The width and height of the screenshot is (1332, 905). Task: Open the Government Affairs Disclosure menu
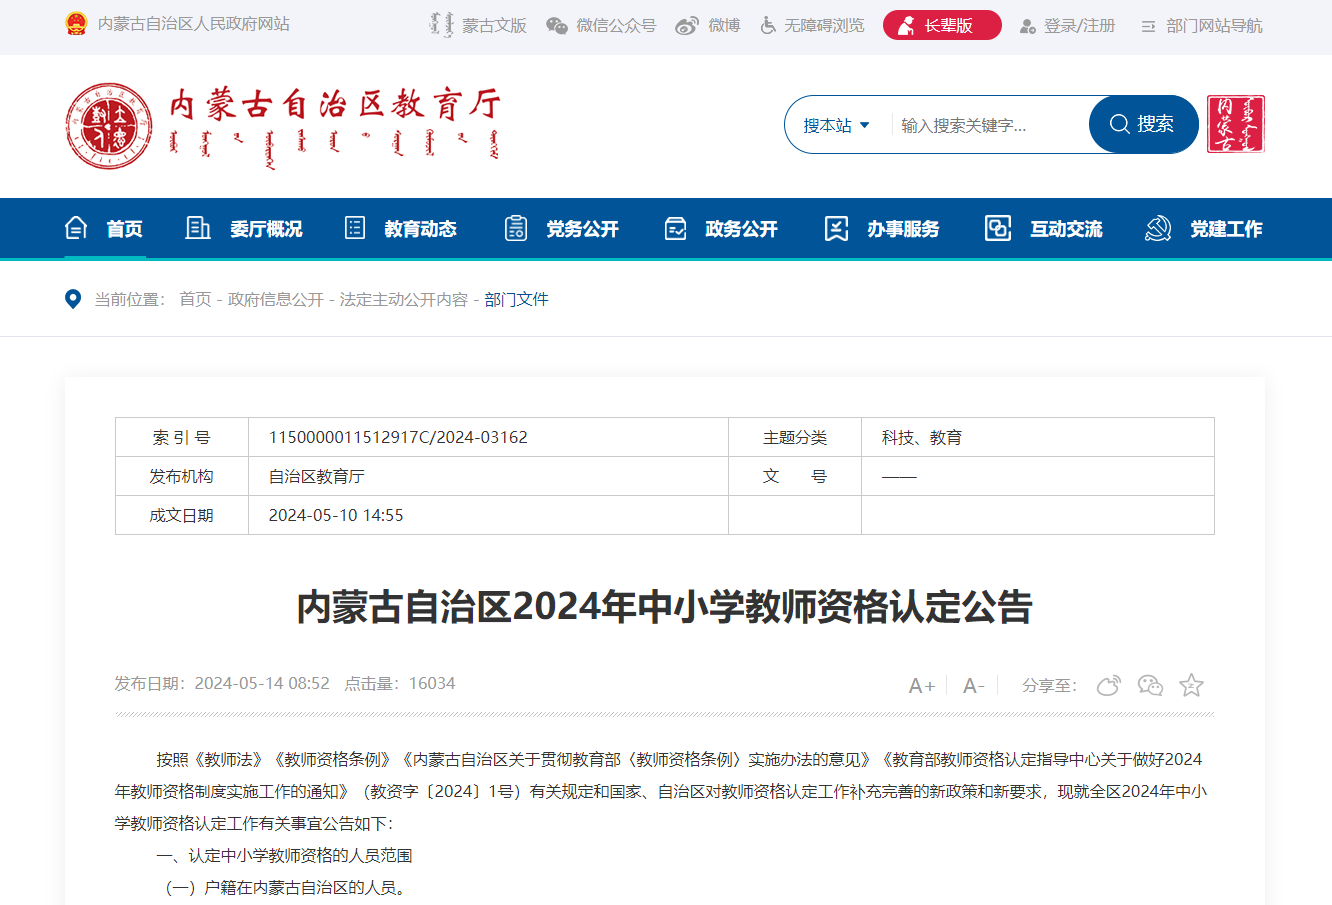point(721,229)
